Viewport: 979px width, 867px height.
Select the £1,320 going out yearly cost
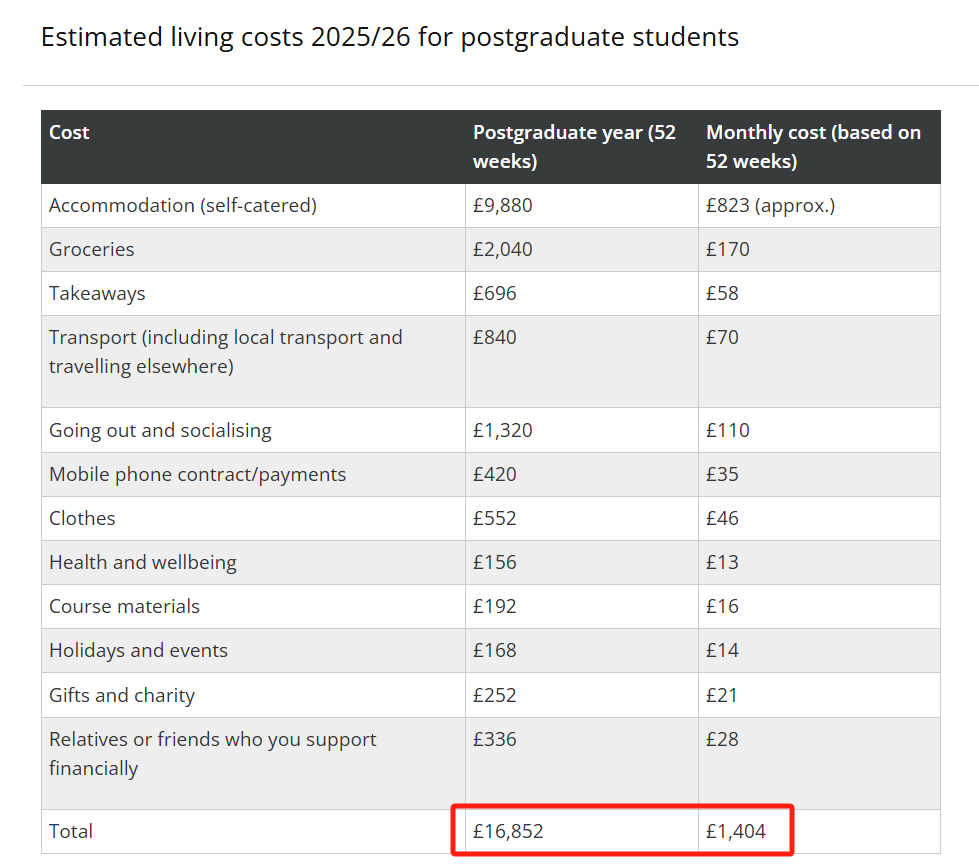[503, 430]
